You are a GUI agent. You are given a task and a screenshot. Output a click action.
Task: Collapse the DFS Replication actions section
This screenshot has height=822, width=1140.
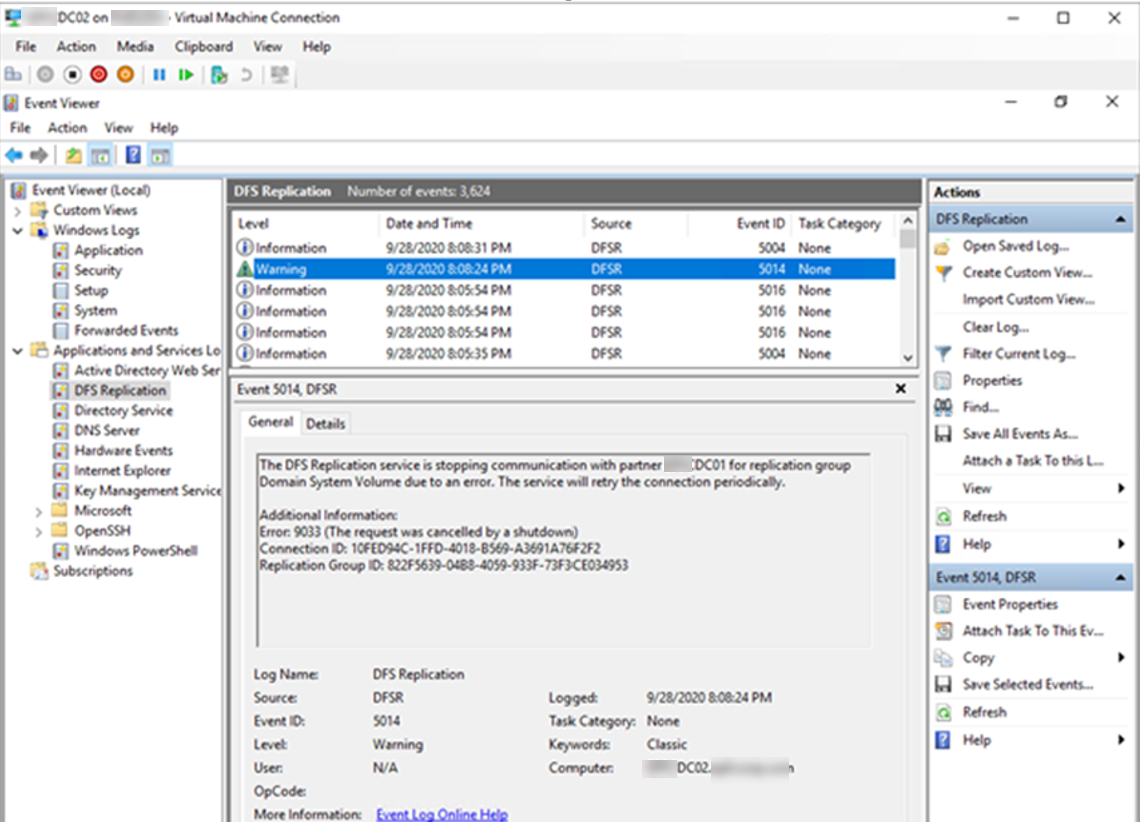click(1122, 218)
